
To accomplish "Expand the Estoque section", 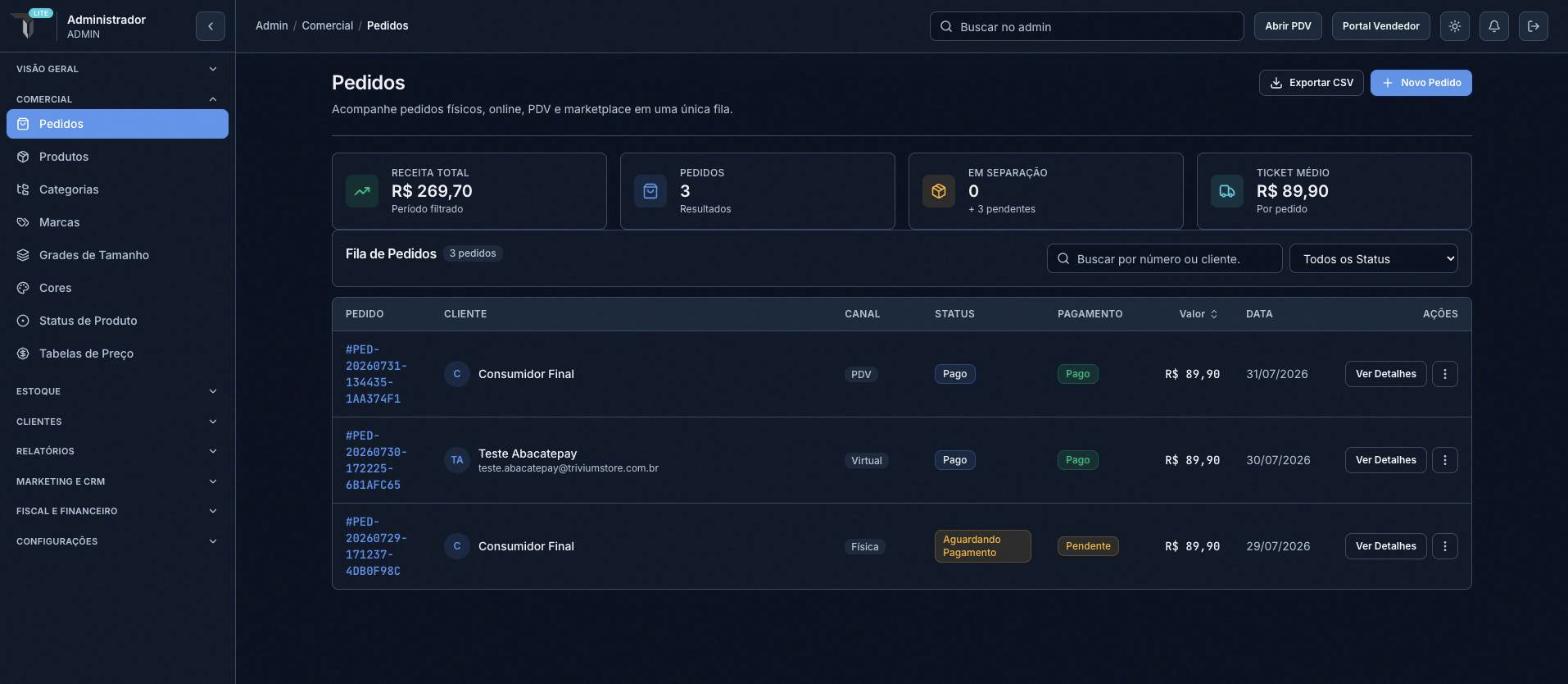I will 117,391.
